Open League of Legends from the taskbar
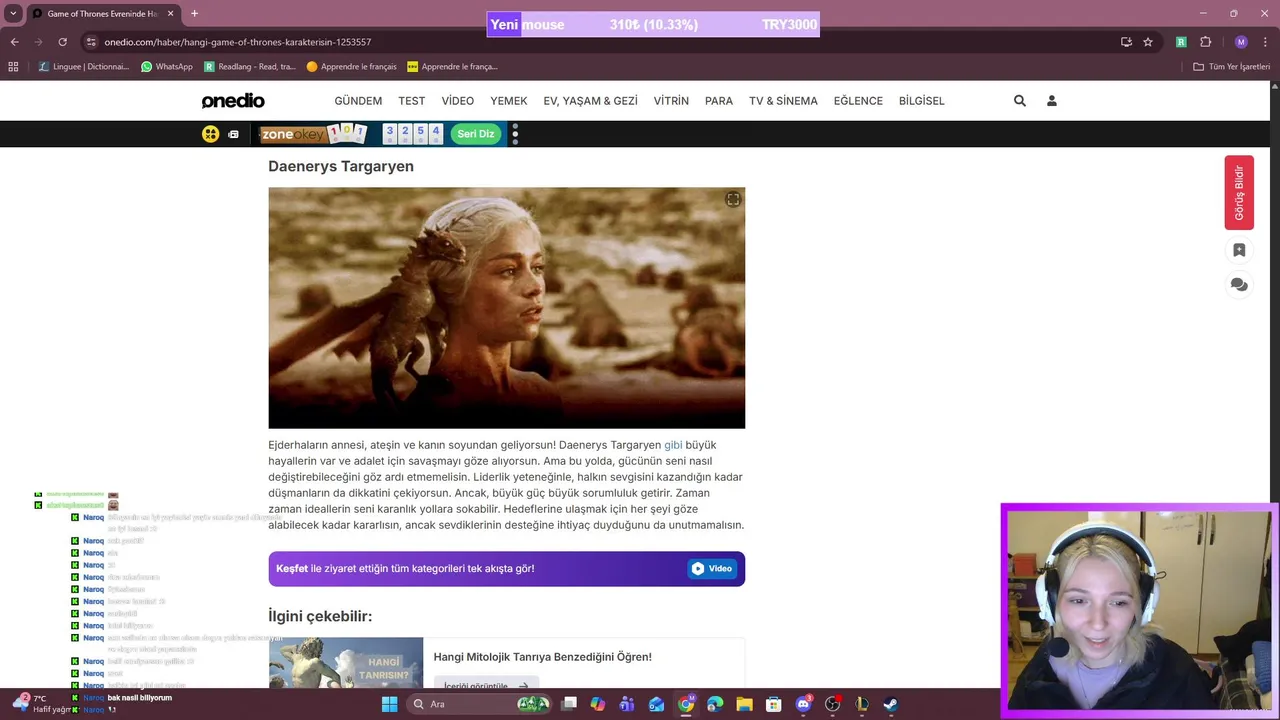This screenshot has height=720, width=1280. click(861, 704)
